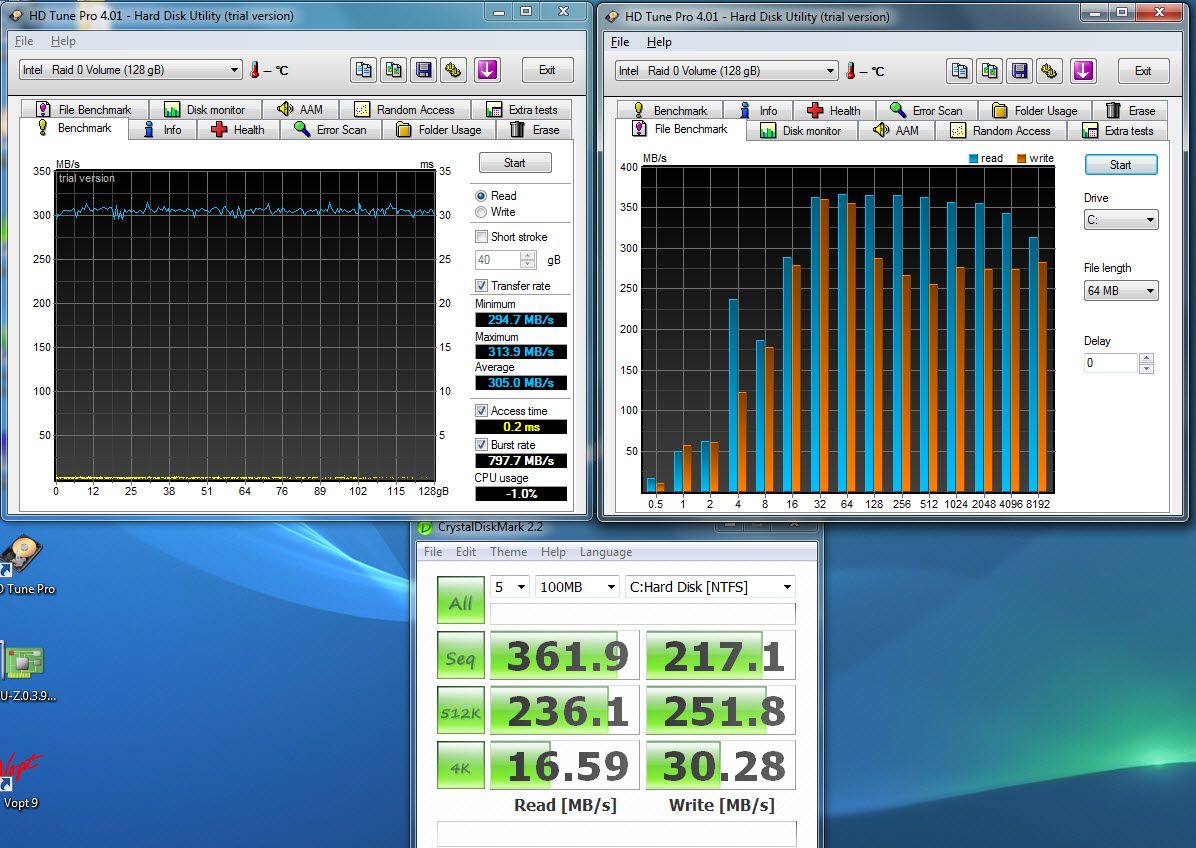Click orange write legend swatch
The height and width of the screenshot is (848, 1196).
(x=1021, y=159)
